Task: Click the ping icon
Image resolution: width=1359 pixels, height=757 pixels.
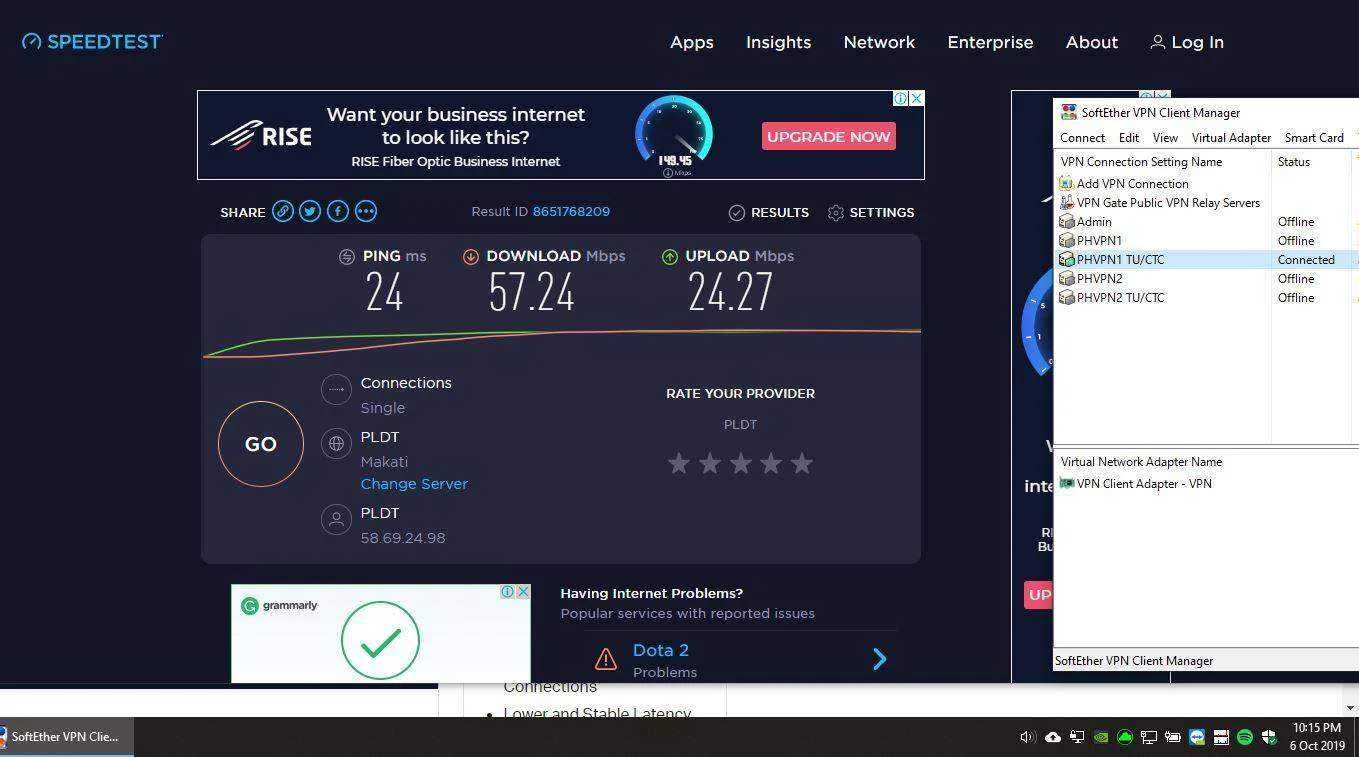Action: [x=347, y=256]
